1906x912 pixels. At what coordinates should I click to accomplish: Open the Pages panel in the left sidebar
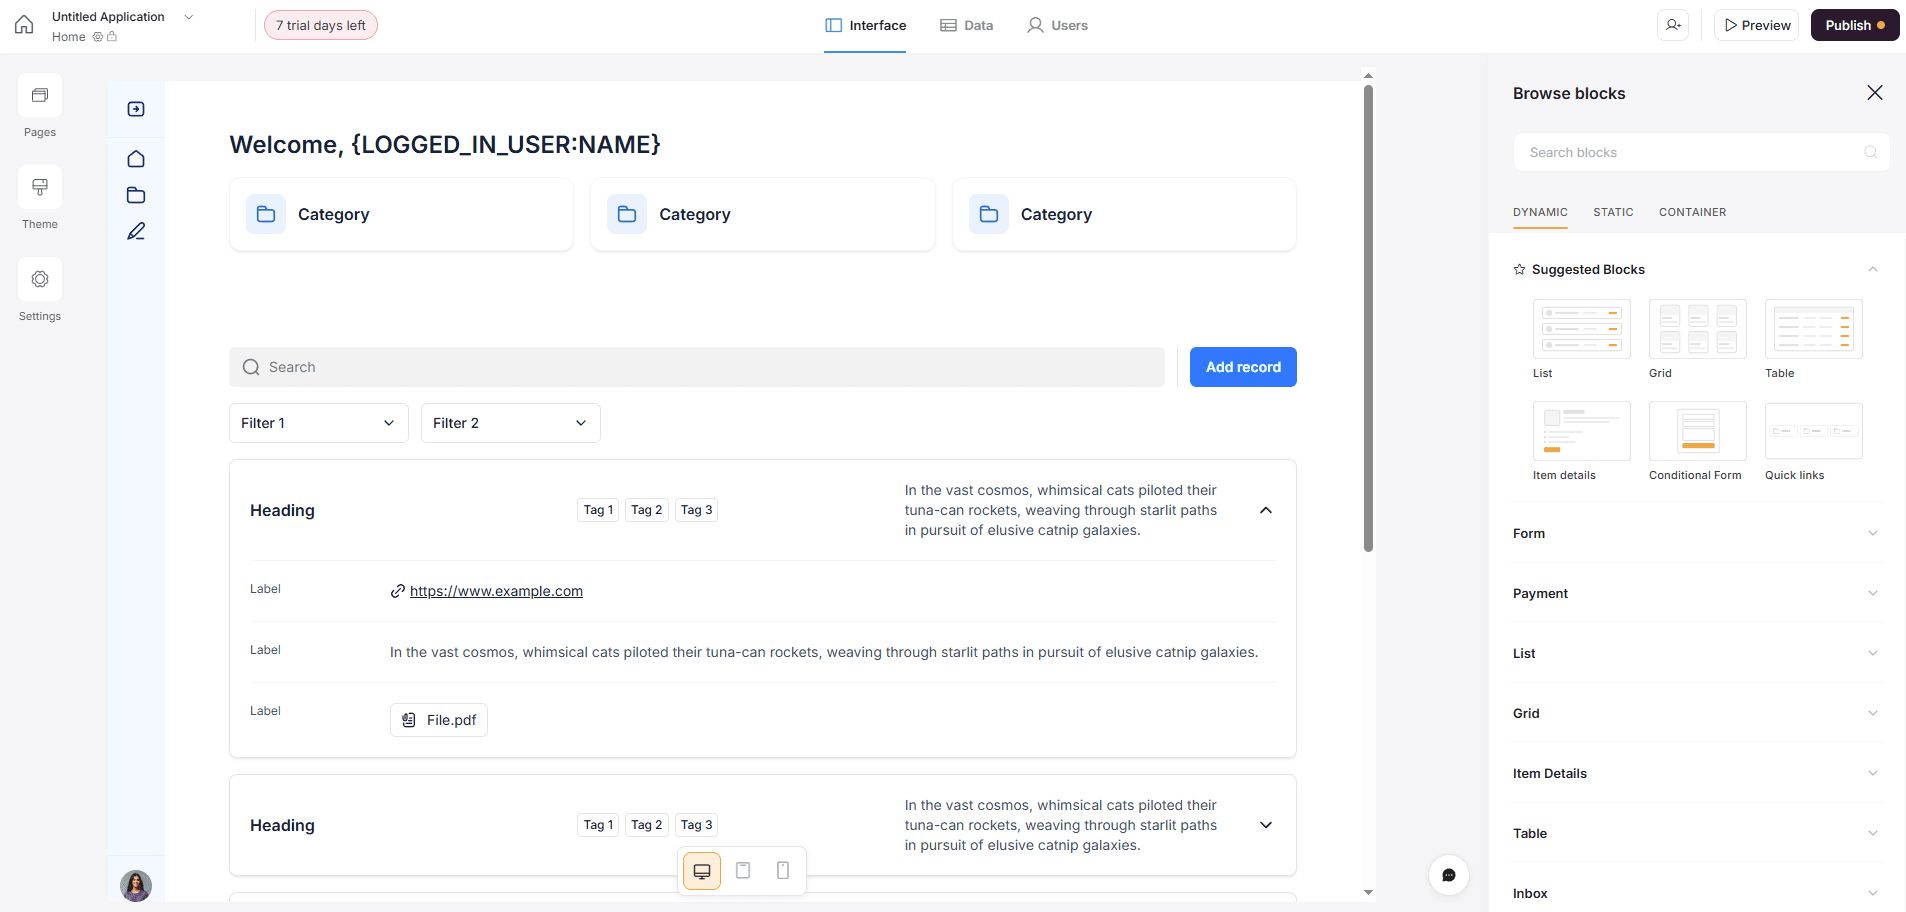pos(39,106)
